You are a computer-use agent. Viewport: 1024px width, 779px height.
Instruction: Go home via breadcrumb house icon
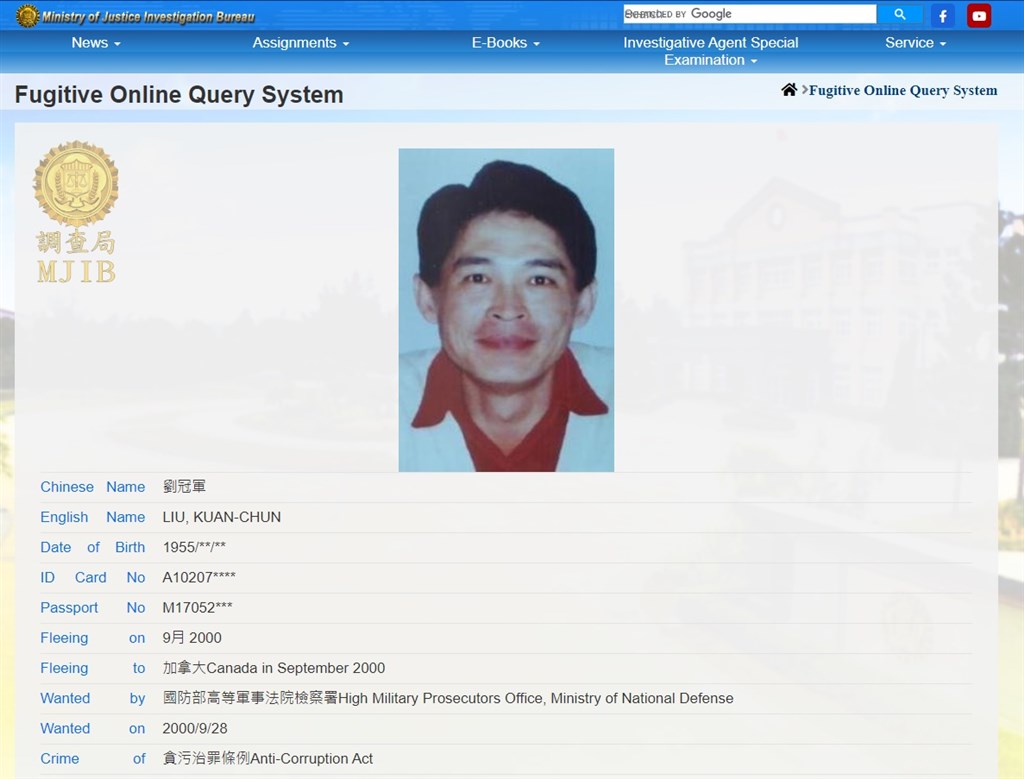coord(789,89)
